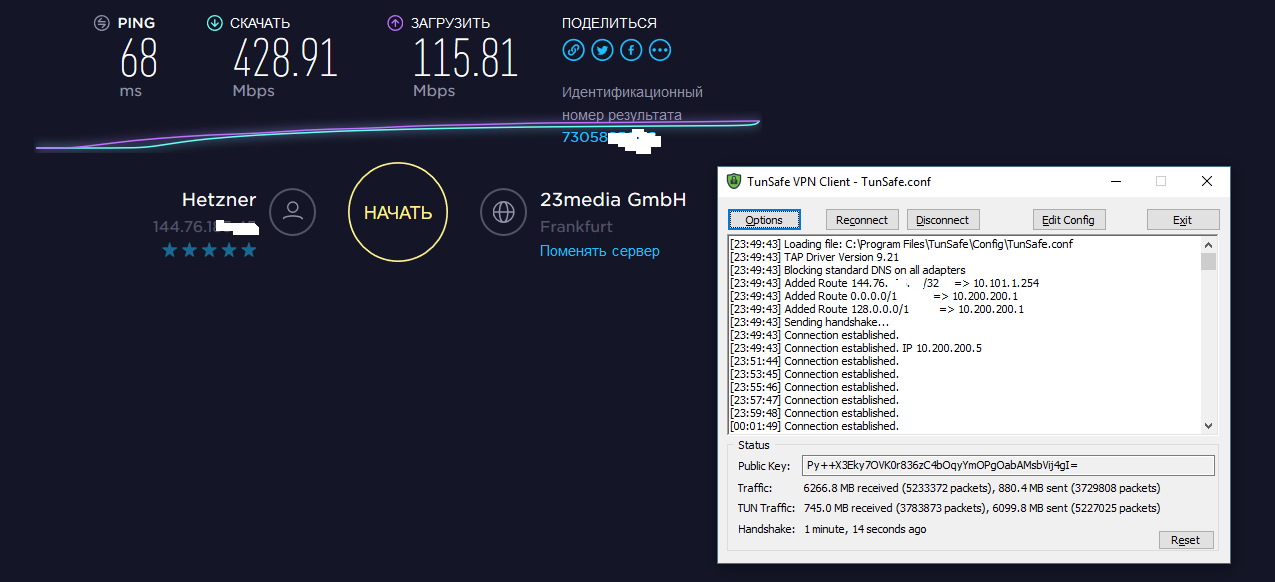1275x582 pixels.
Task: Click the Hetzner provider name
Action: [219, 200]
